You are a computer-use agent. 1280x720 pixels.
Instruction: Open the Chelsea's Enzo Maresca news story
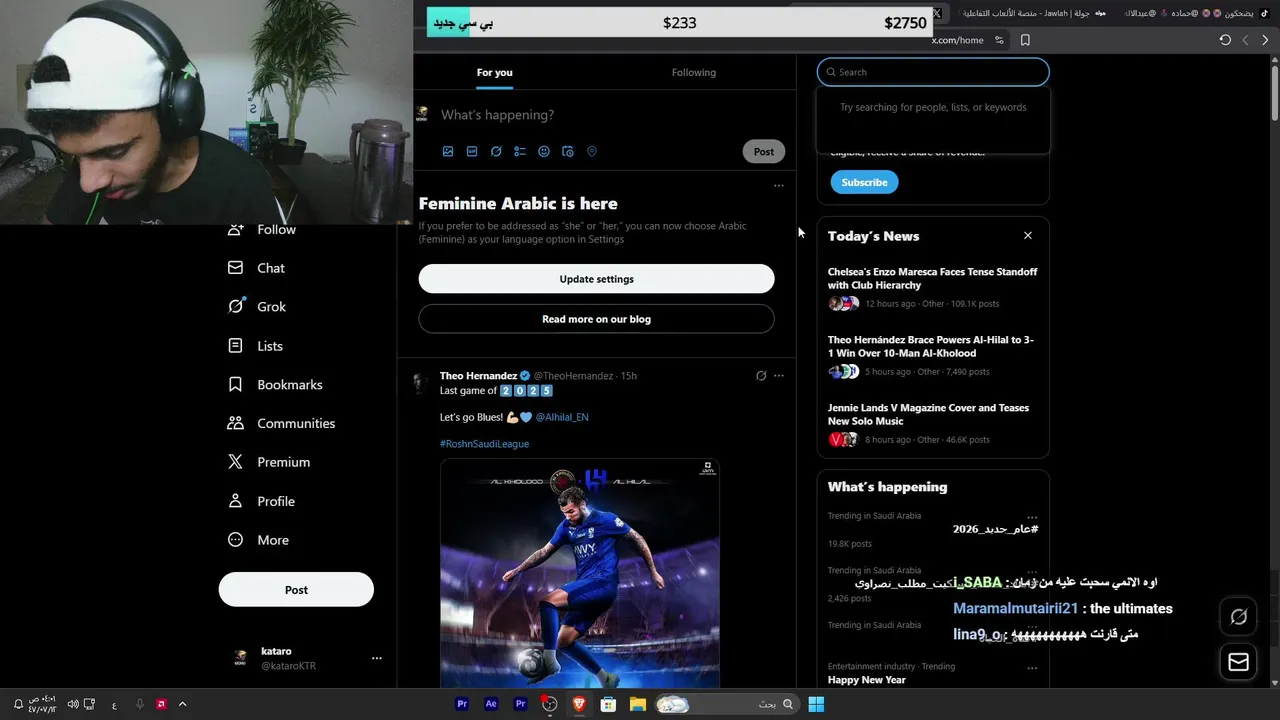(x=933, y=287)
